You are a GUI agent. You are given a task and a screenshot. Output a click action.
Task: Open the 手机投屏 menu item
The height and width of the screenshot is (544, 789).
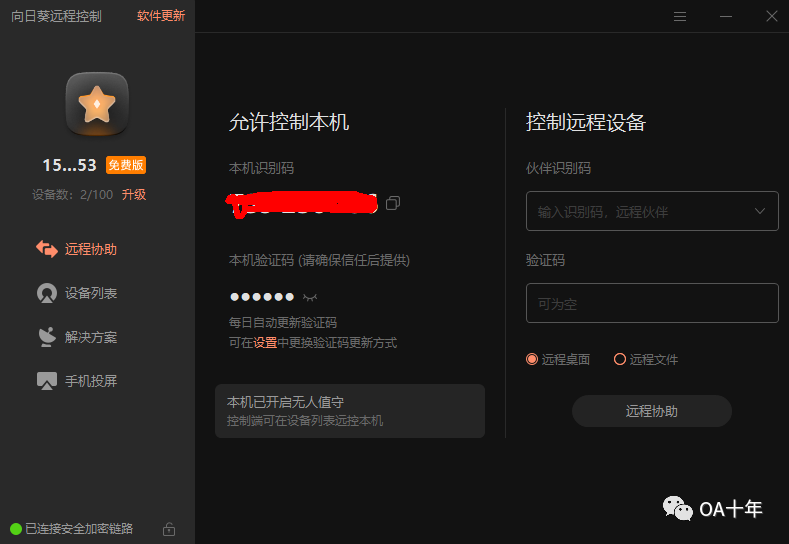[91, 381]
